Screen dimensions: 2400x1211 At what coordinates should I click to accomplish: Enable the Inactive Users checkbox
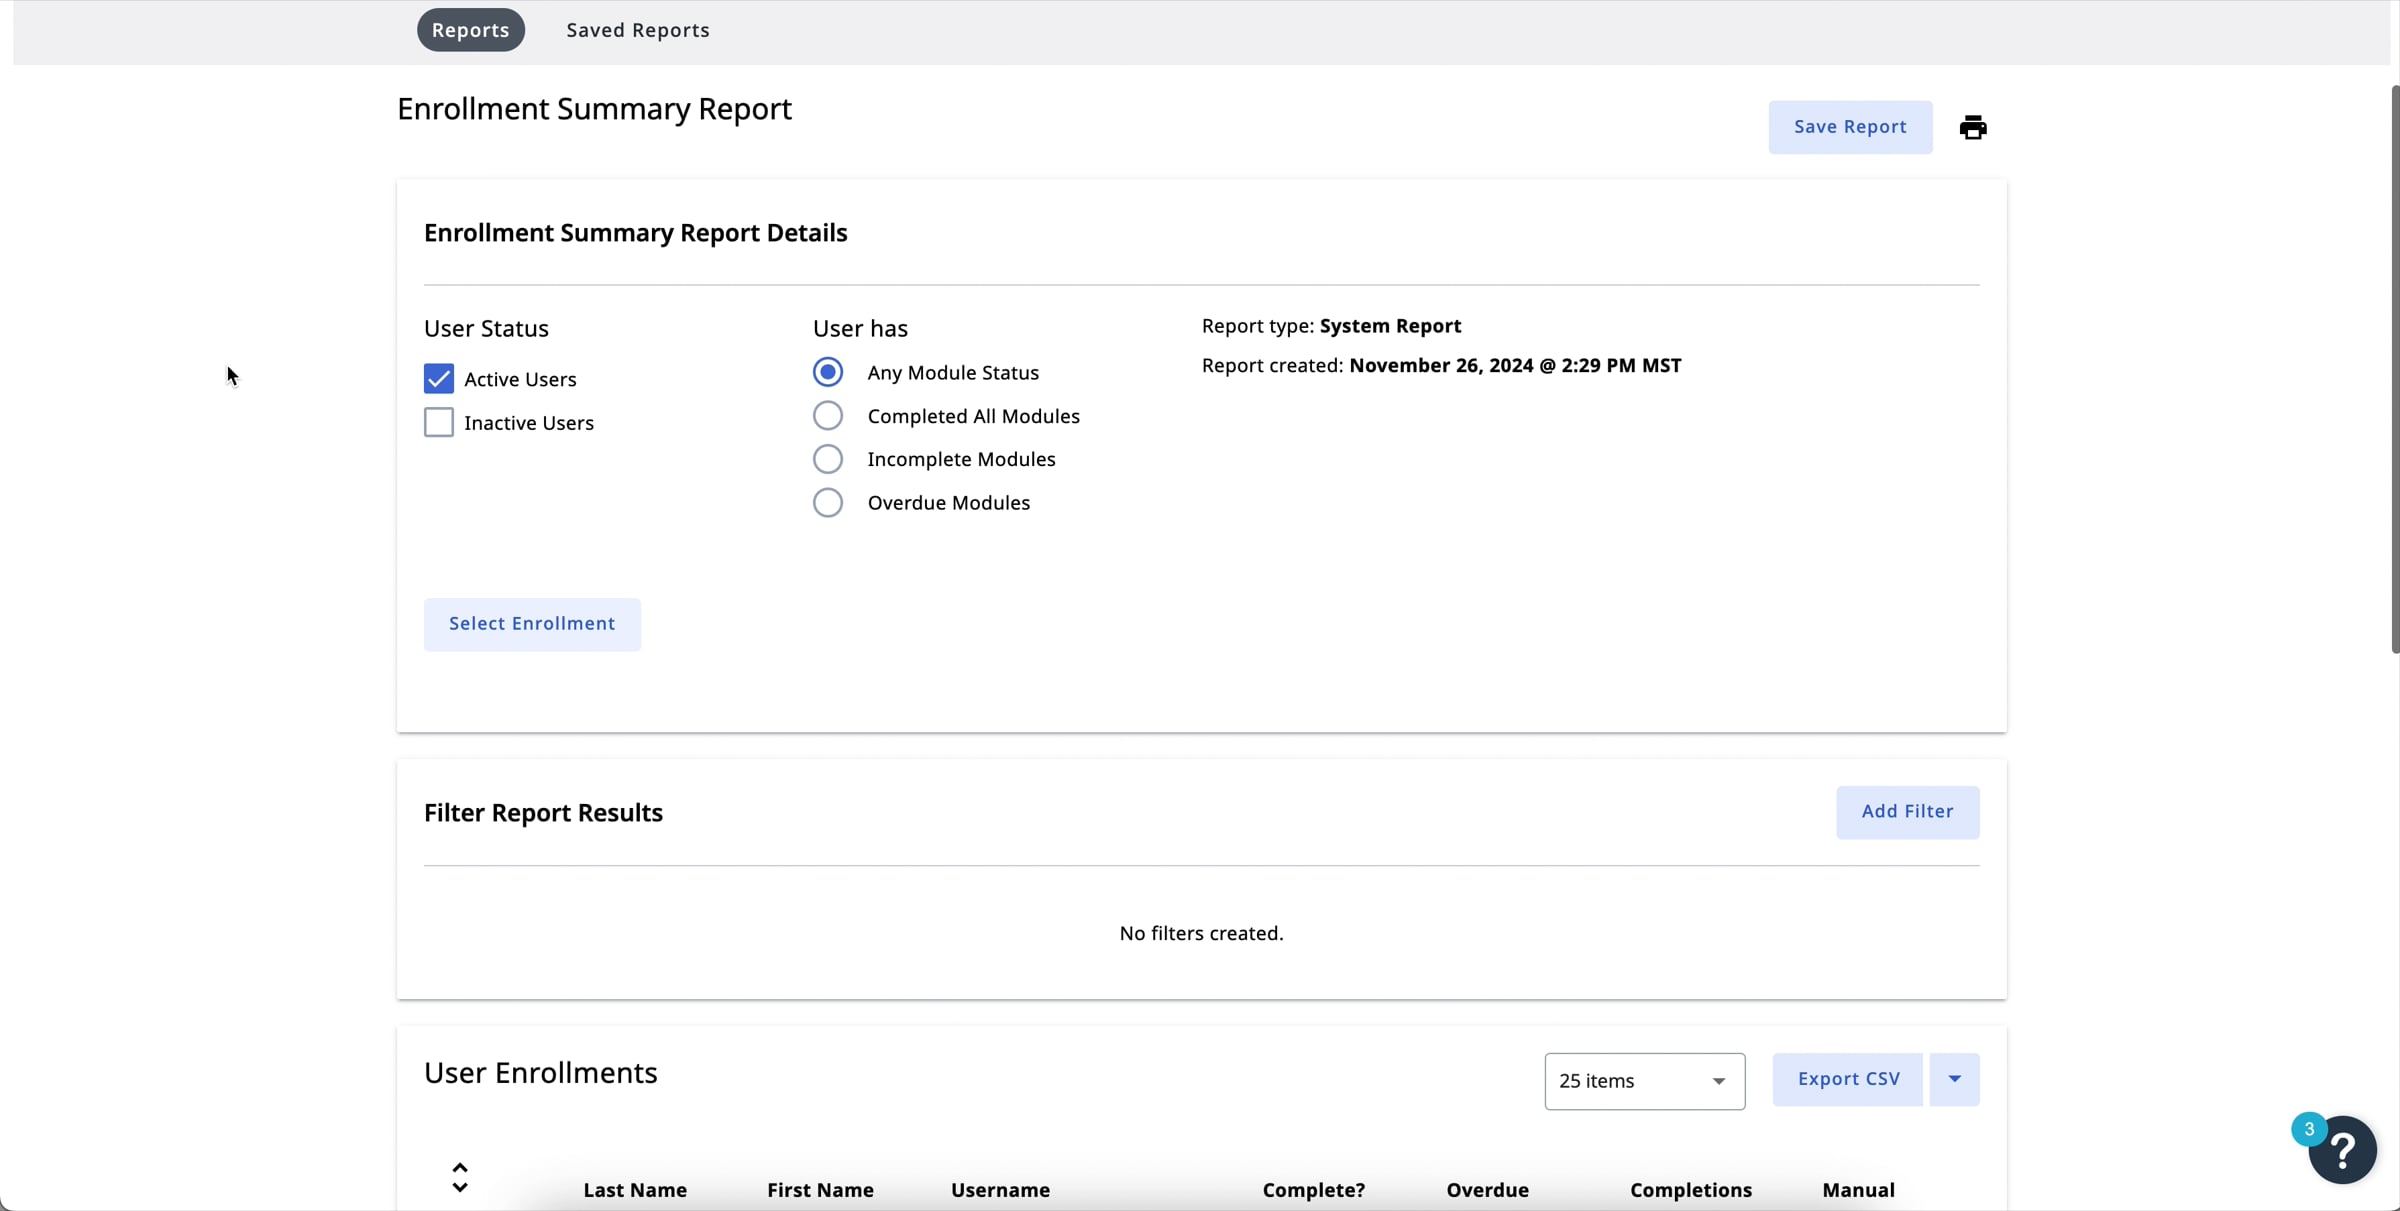pyautogui.click(x=439, y=422)
